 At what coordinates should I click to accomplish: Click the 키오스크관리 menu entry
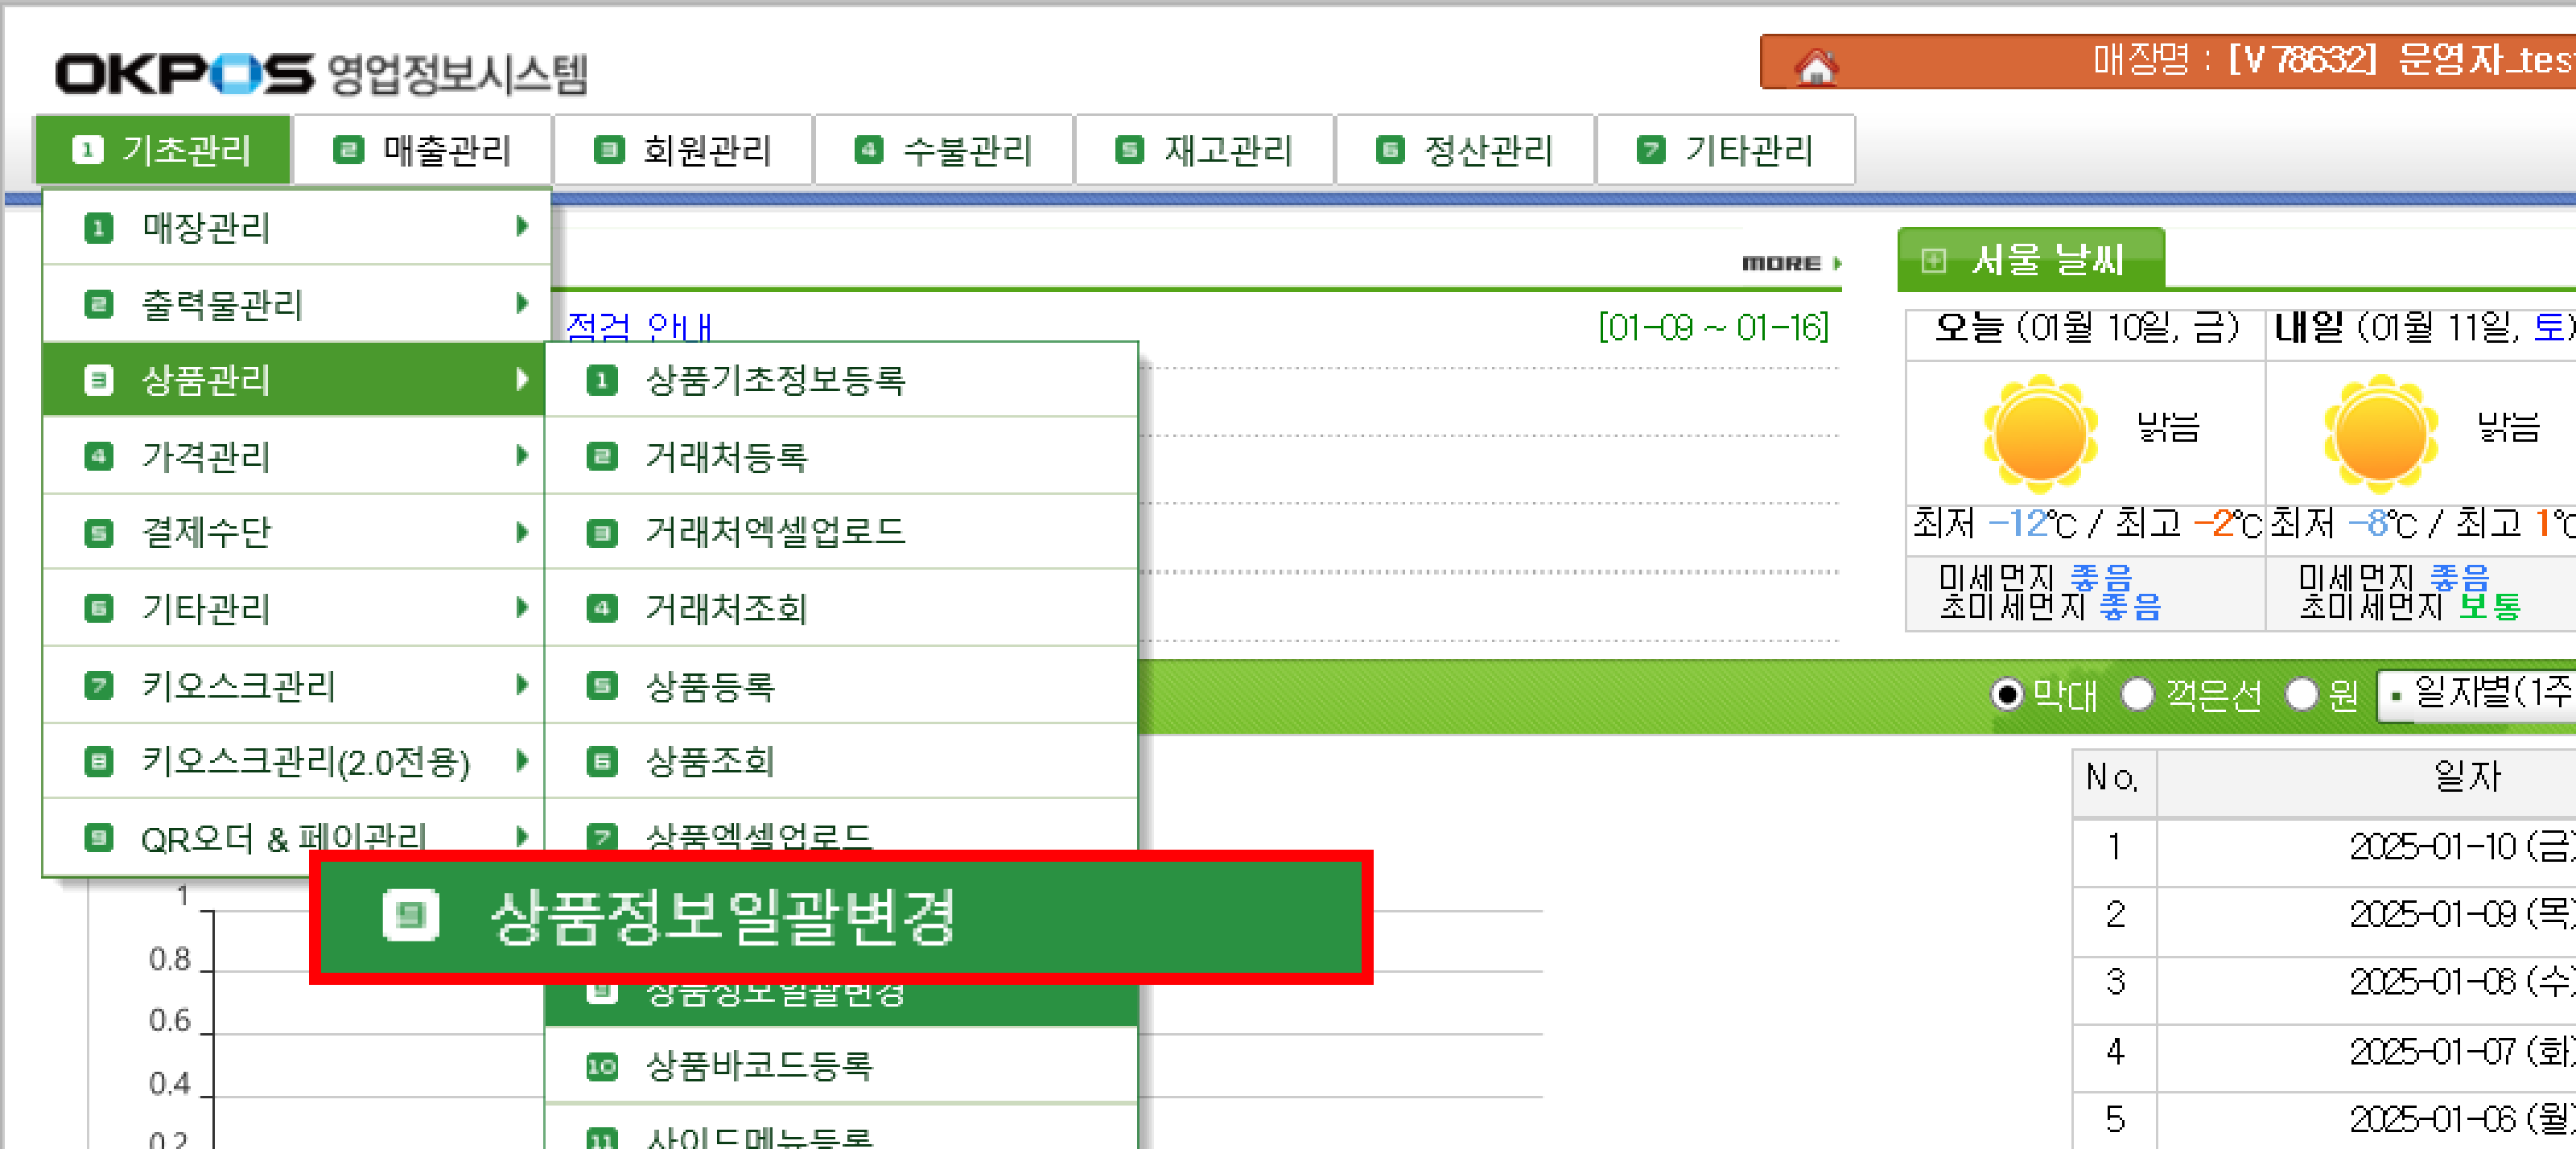point(238,686)
